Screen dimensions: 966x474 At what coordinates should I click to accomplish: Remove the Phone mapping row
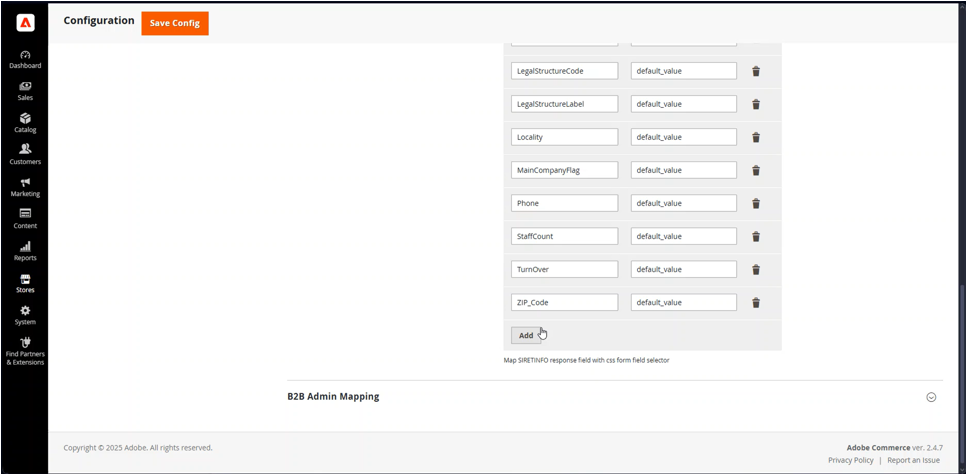[756, 203]
